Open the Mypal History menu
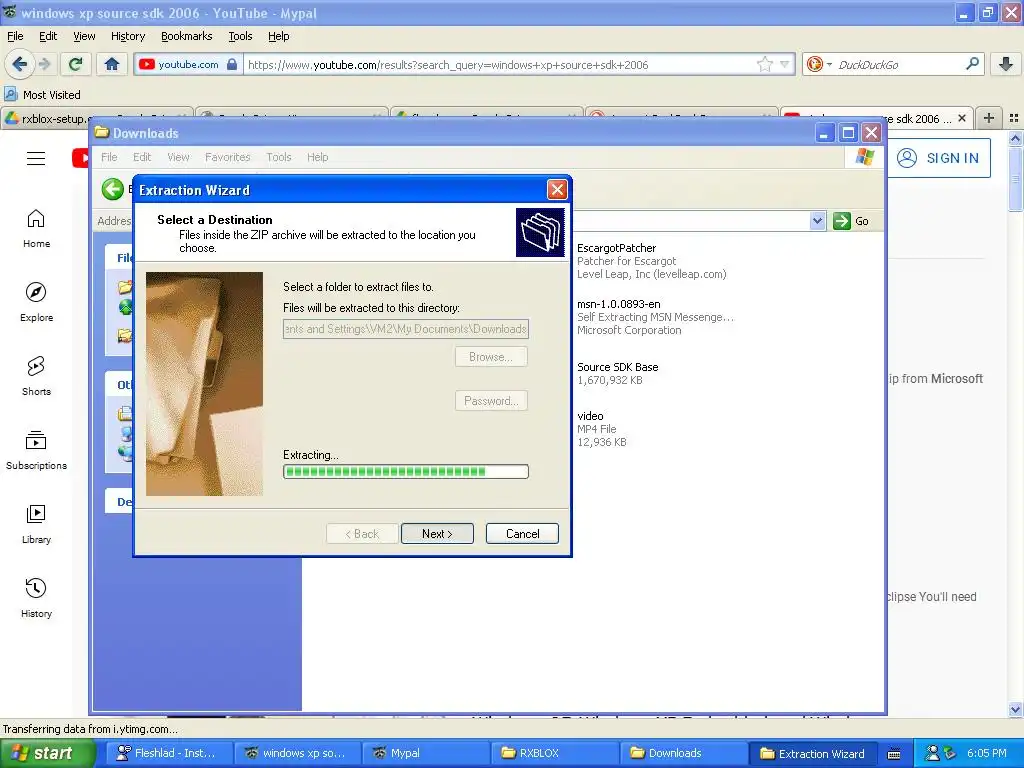The height and width of the screenshot is (768, 1024). (128, 36)
